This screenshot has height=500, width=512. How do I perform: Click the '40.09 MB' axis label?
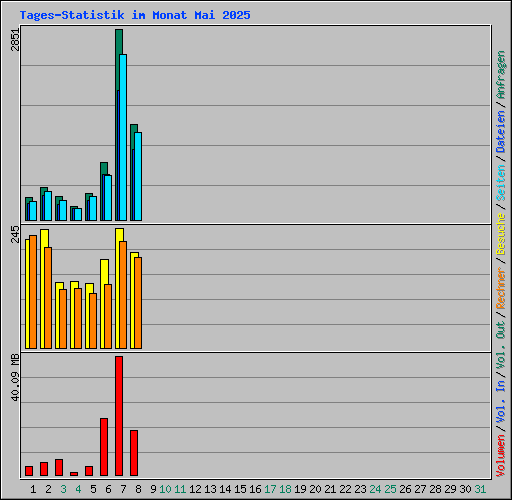(15, 377)
